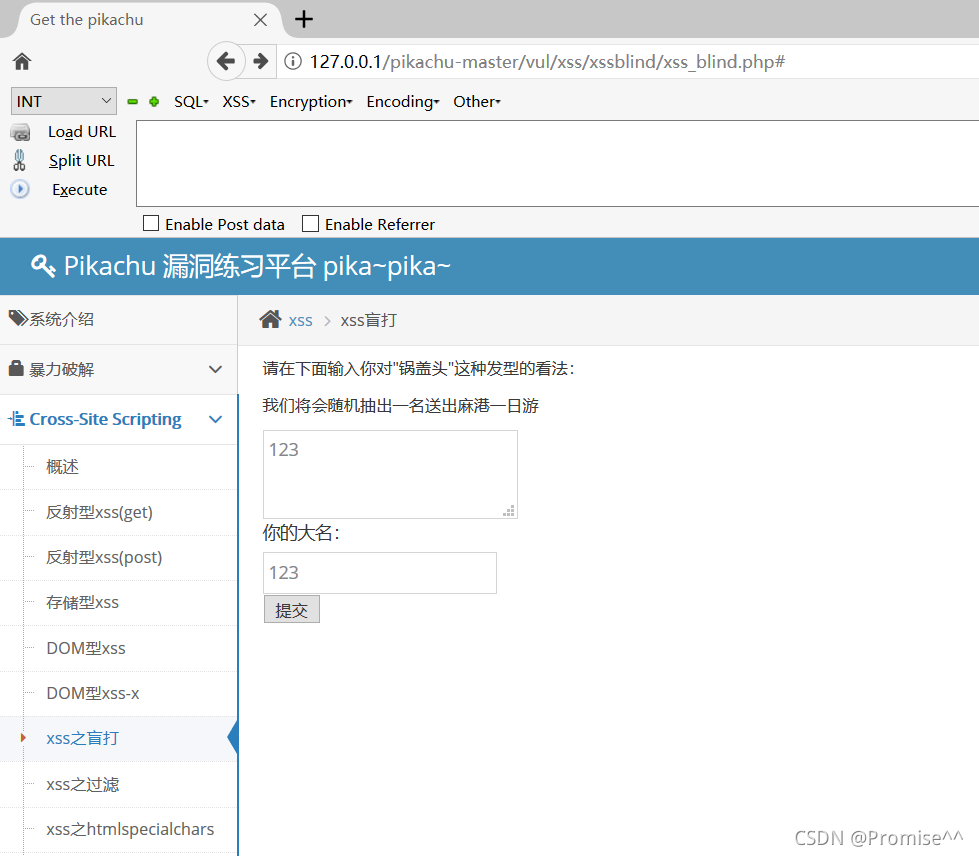Viewport: 979px width, 856px height.
Task: Open the Other menu
Action: click(x=477, y=102)
